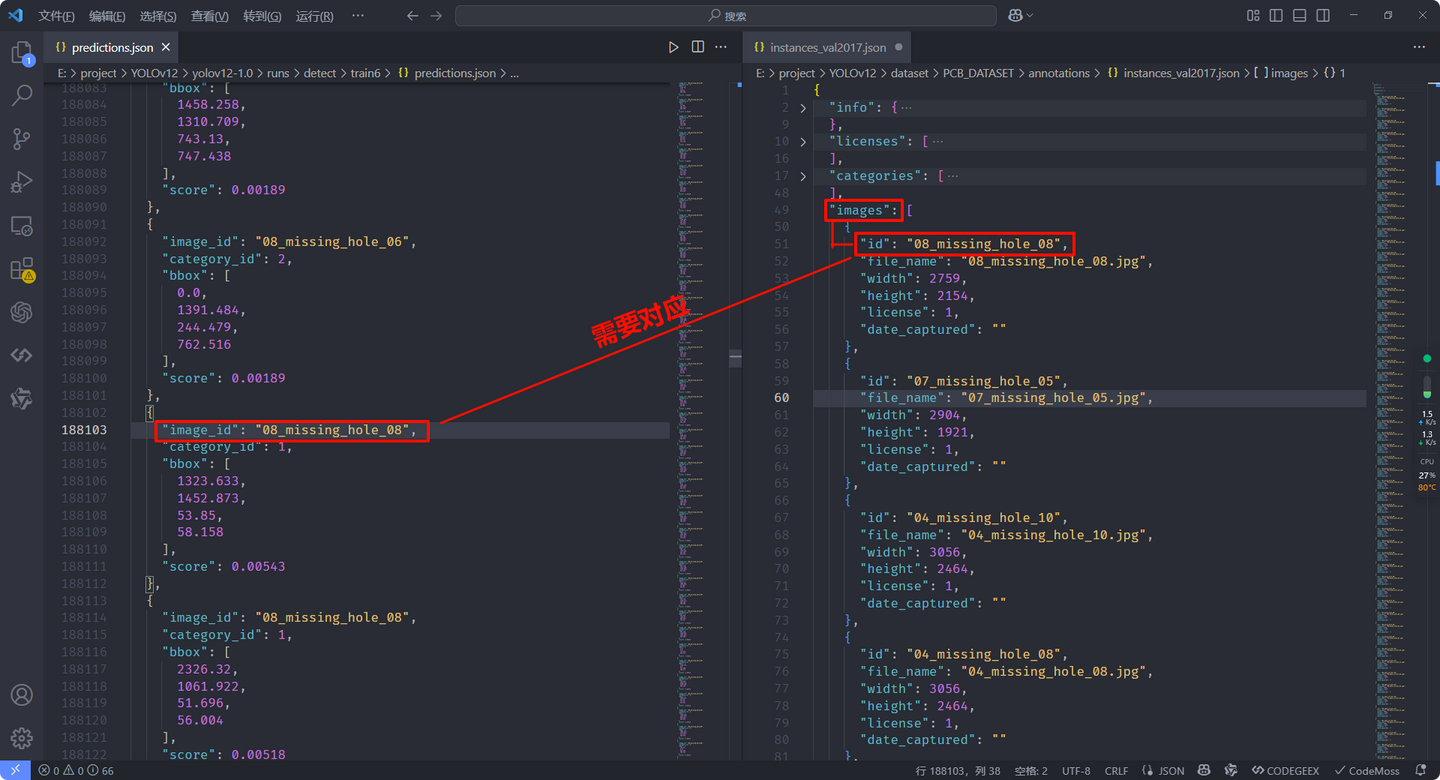Viewport: 1440px width, 780px height.
Task: Open Run and Debug panel
Action: point(21,183)
